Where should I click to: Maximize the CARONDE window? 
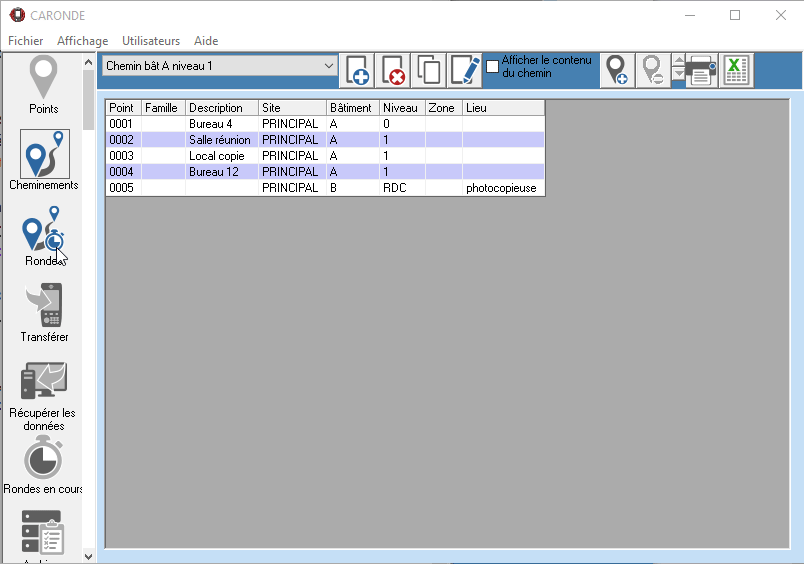click(735, 15)
